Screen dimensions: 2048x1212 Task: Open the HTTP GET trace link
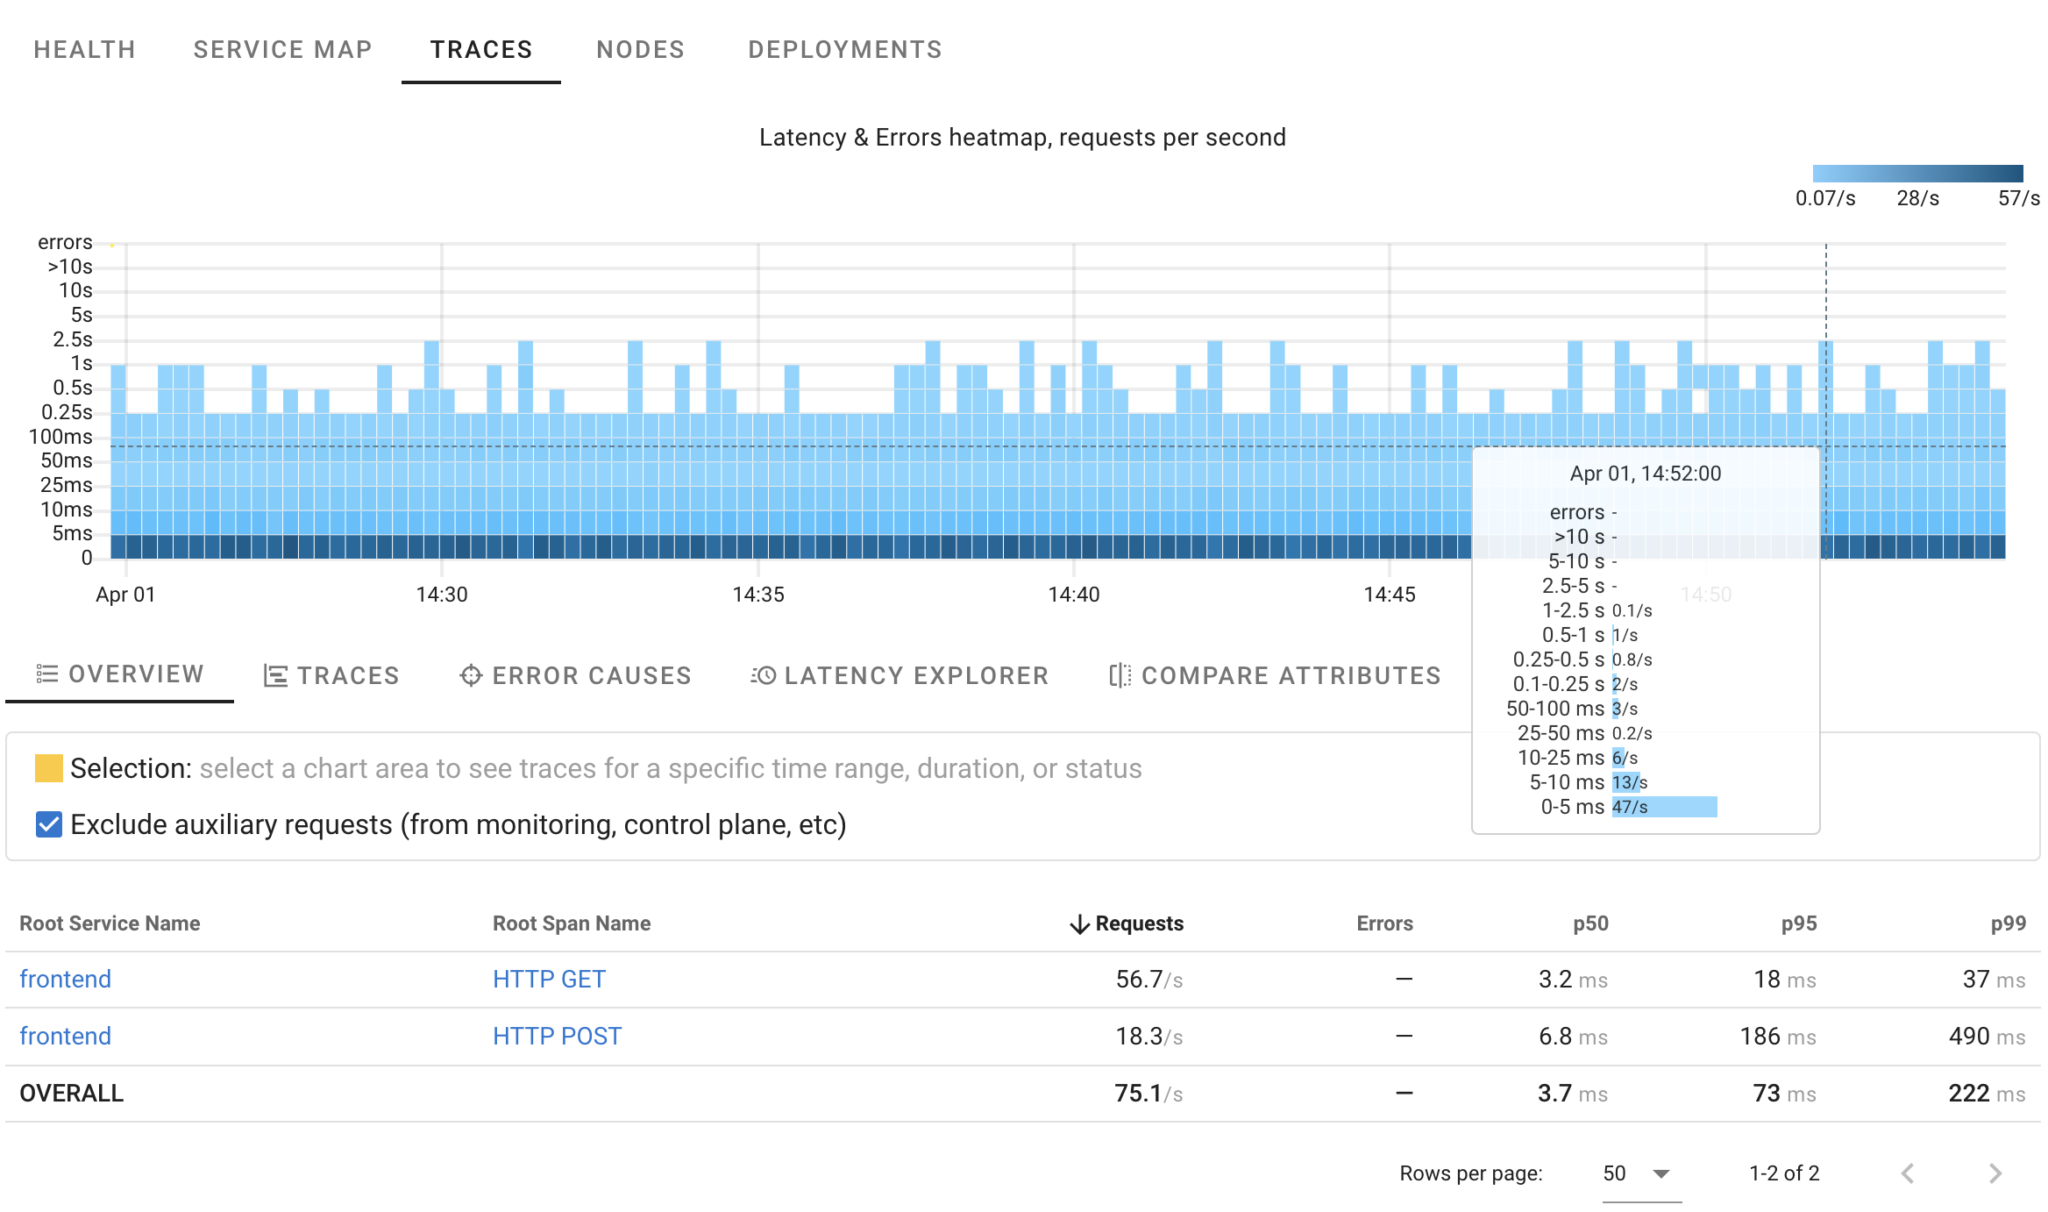[548, 978]
